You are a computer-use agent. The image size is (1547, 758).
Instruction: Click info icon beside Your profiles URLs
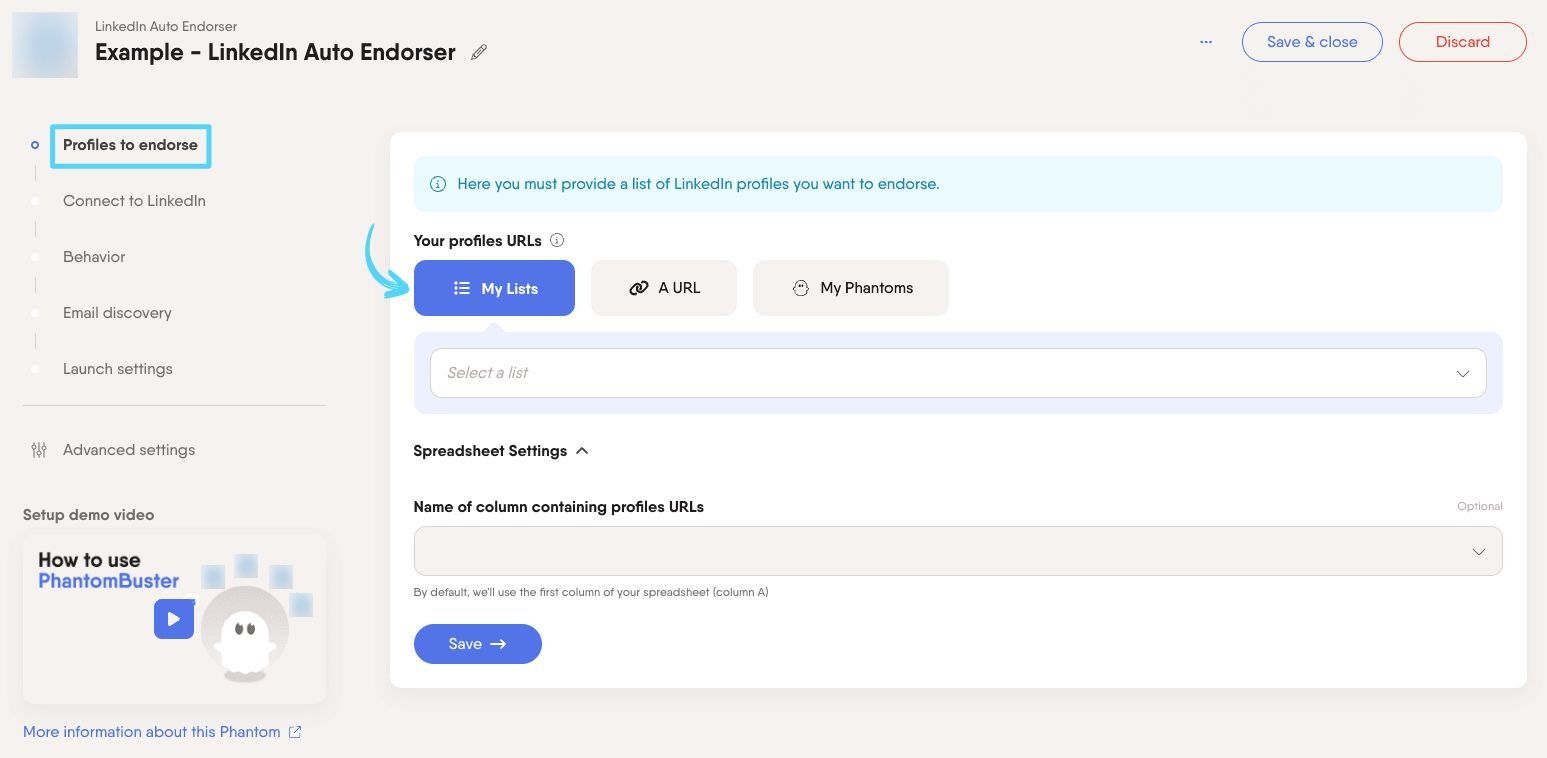click(x=558, y=240)
